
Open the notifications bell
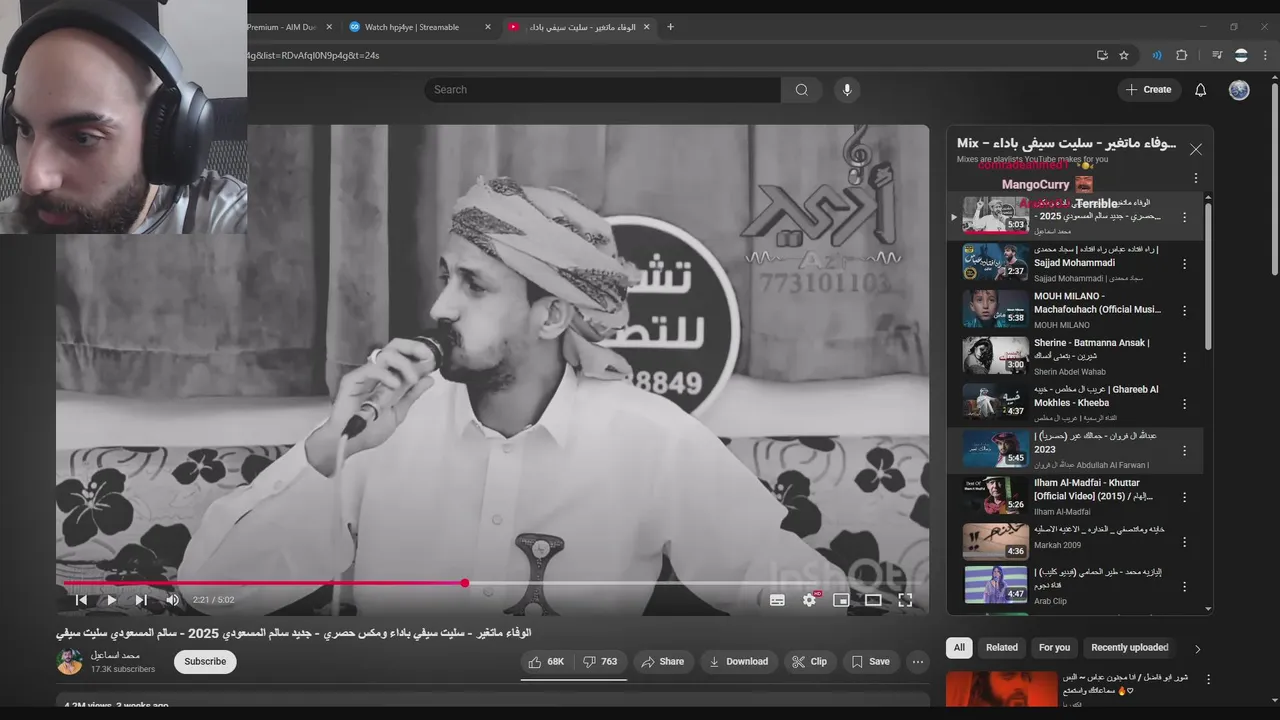point(1201,90)
